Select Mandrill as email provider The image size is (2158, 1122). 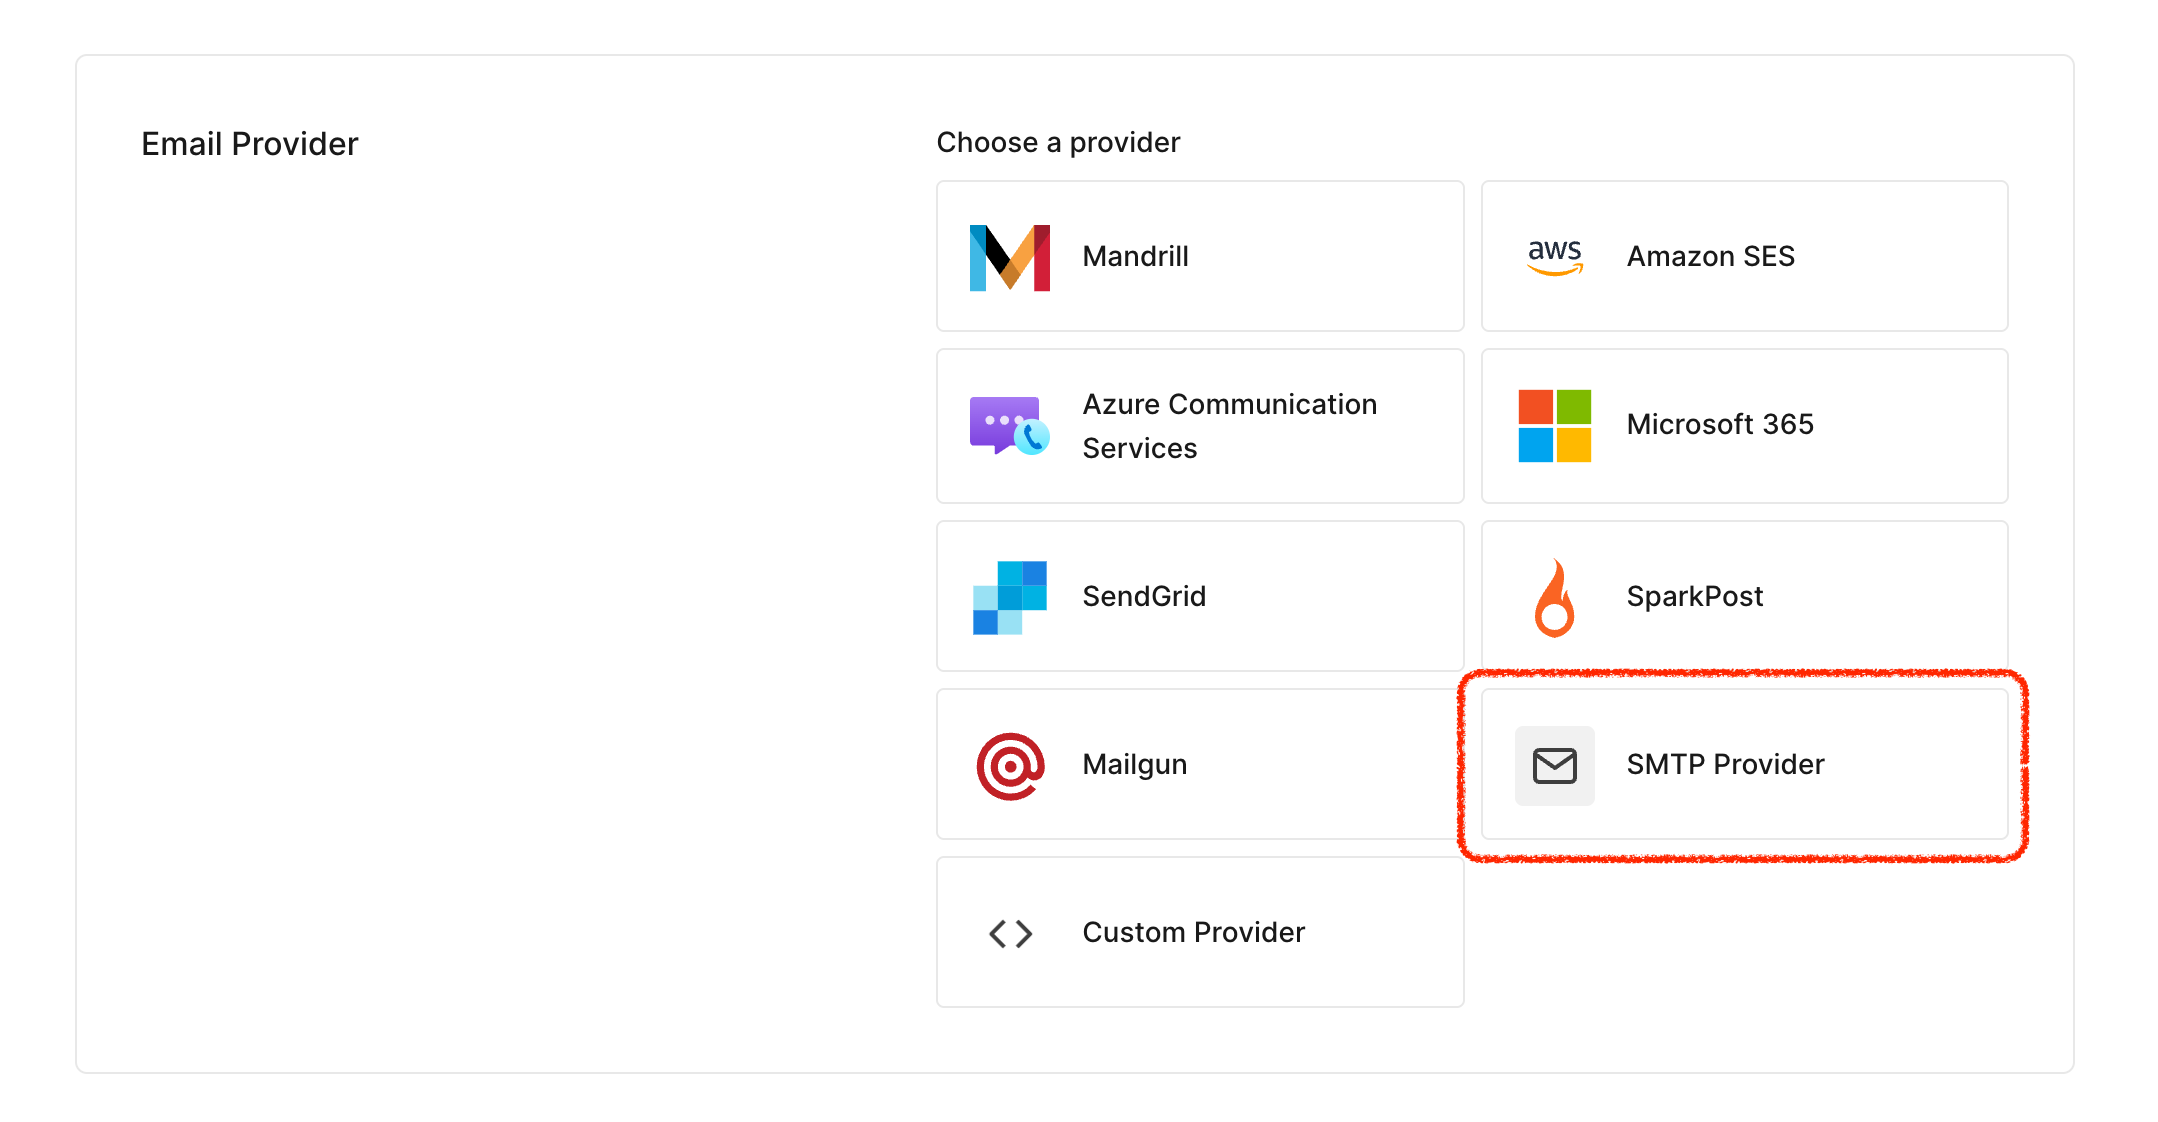pyautogui.click(x=1199, y=256)
